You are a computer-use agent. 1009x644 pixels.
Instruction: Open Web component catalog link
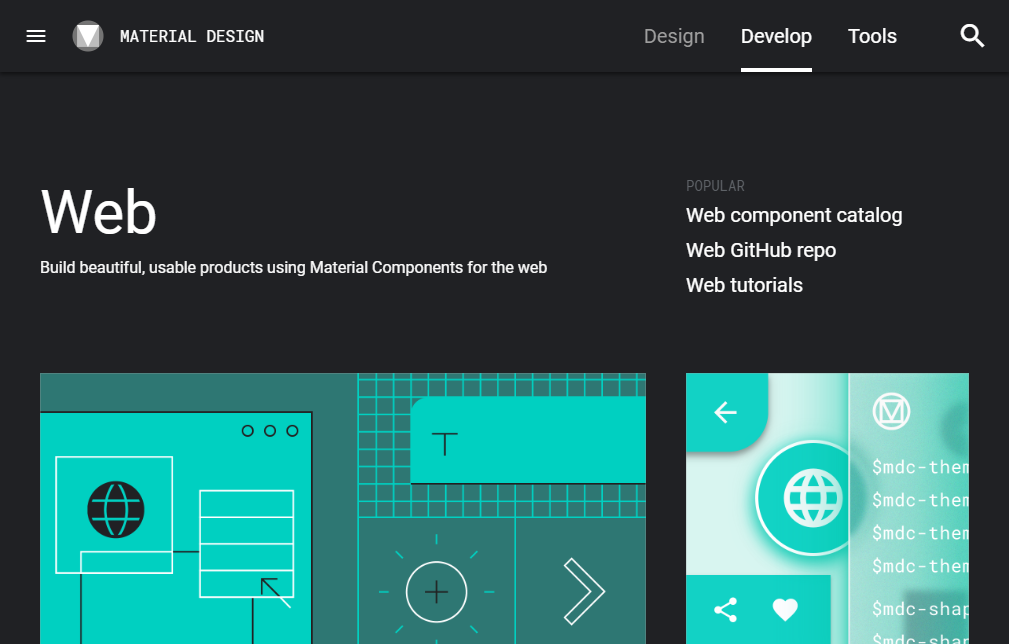point(793,215)
